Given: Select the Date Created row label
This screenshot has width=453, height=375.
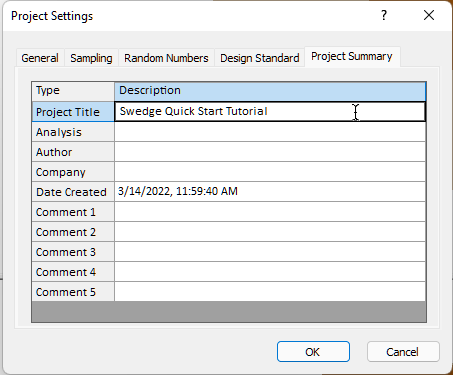Looking at the screenshot, I should click(x=73, y=192).
